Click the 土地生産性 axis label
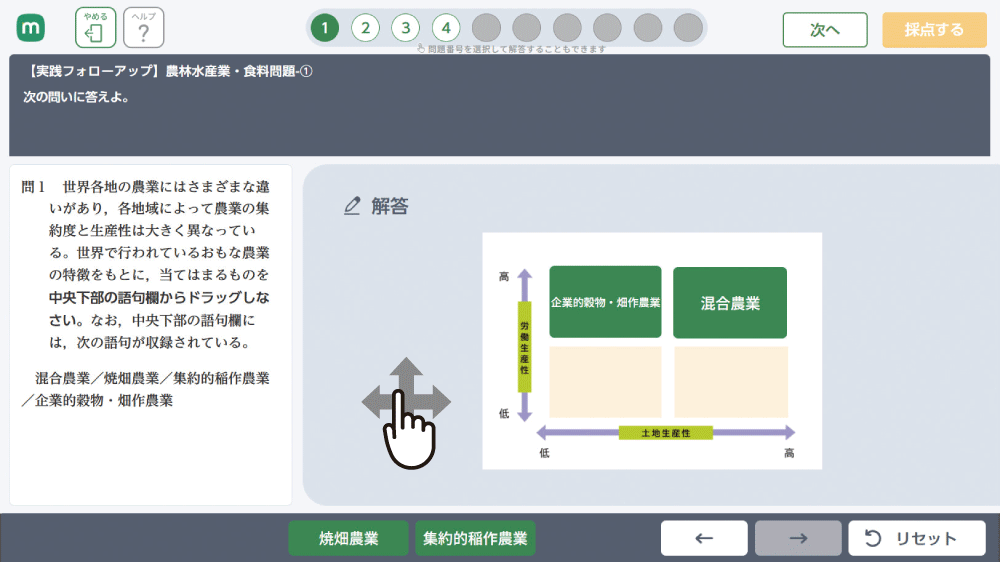The width and height of the screenshot is (1000, 562). click(666, 433)
